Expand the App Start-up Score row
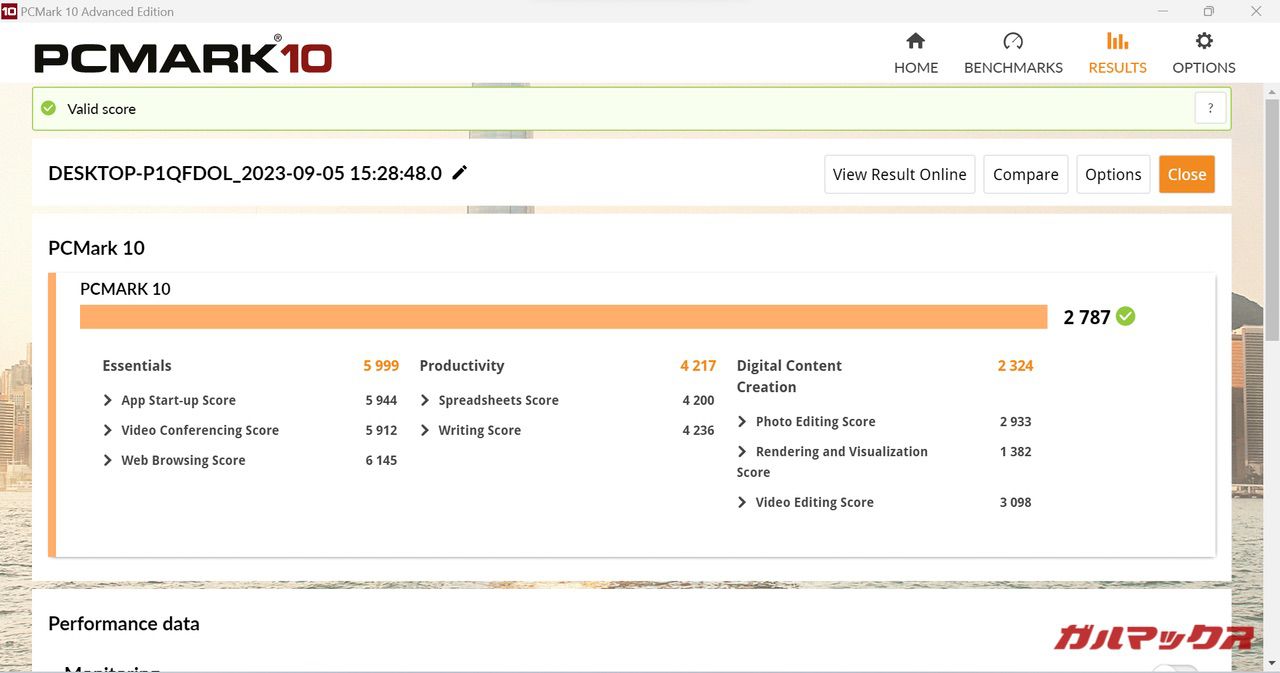 click(108, 400)
